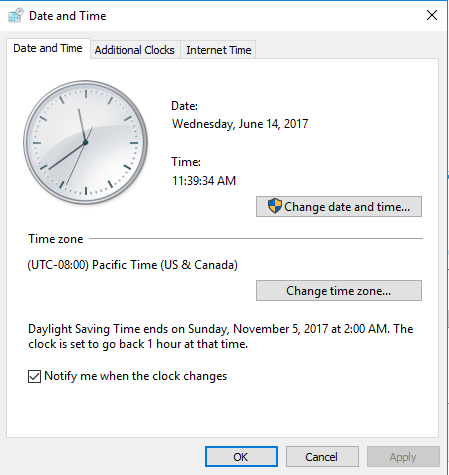The width and height of the screenshot is (449, 475).
Task: Click the Change time zone button
Action: click(339, 291)
